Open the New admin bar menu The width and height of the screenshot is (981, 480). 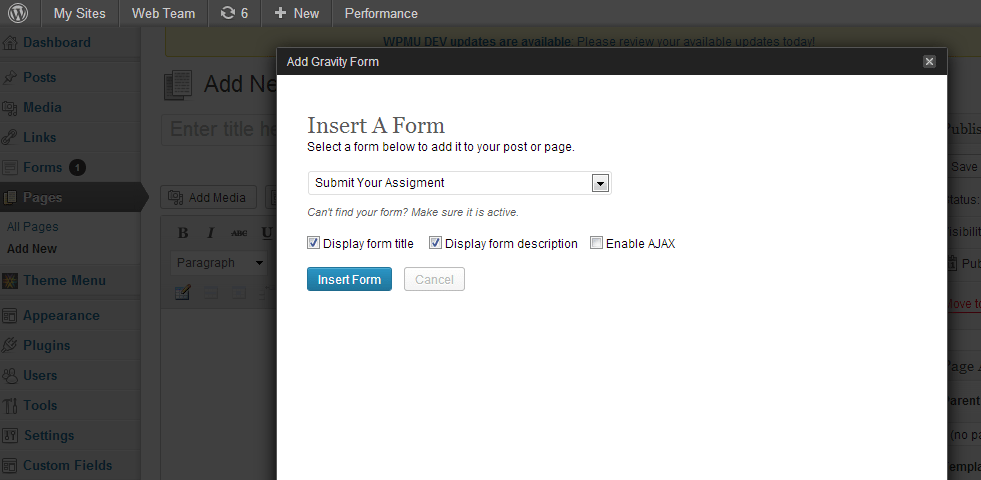click(297, 13)
